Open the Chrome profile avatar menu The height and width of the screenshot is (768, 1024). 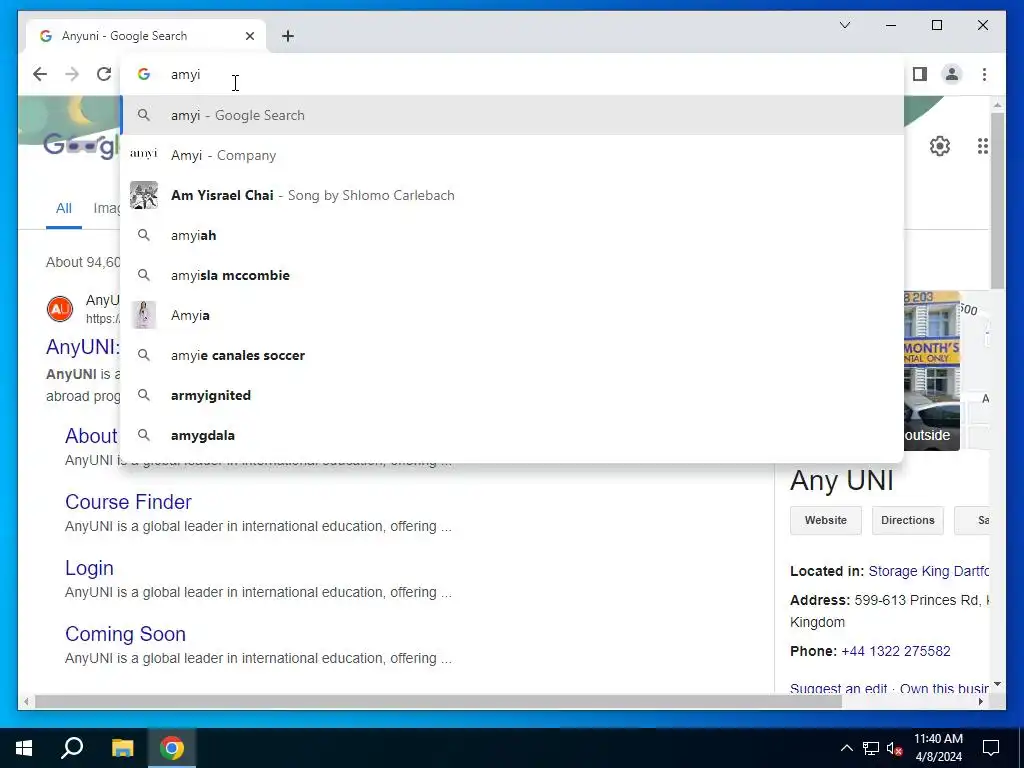952,74
